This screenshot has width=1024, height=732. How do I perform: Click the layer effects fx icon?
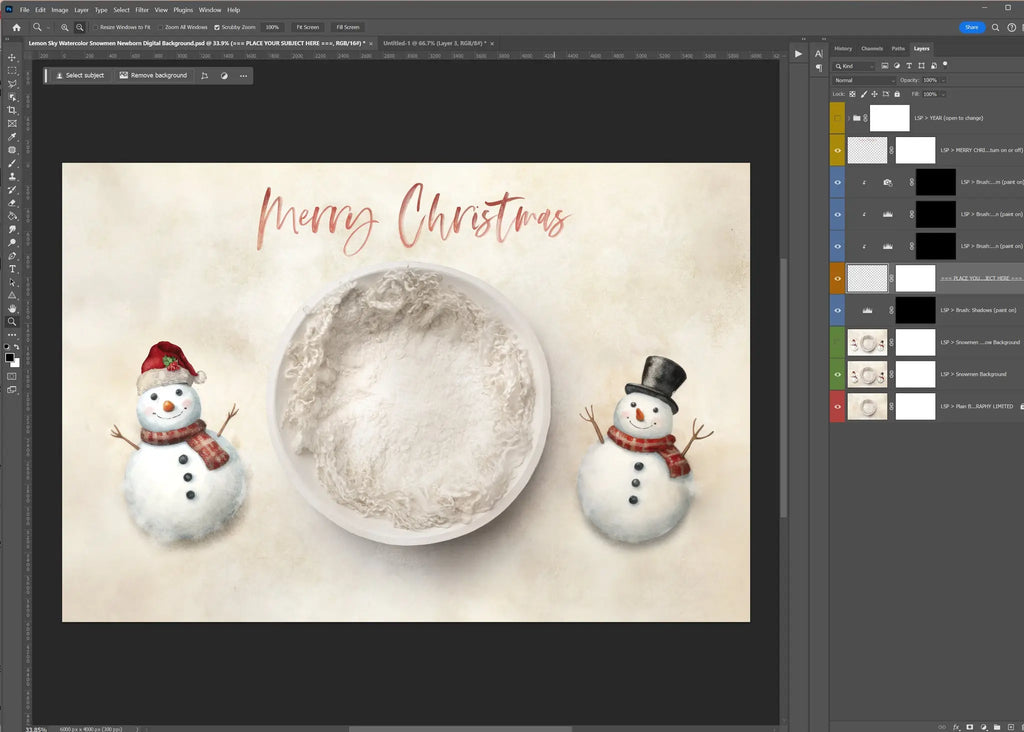957,727
